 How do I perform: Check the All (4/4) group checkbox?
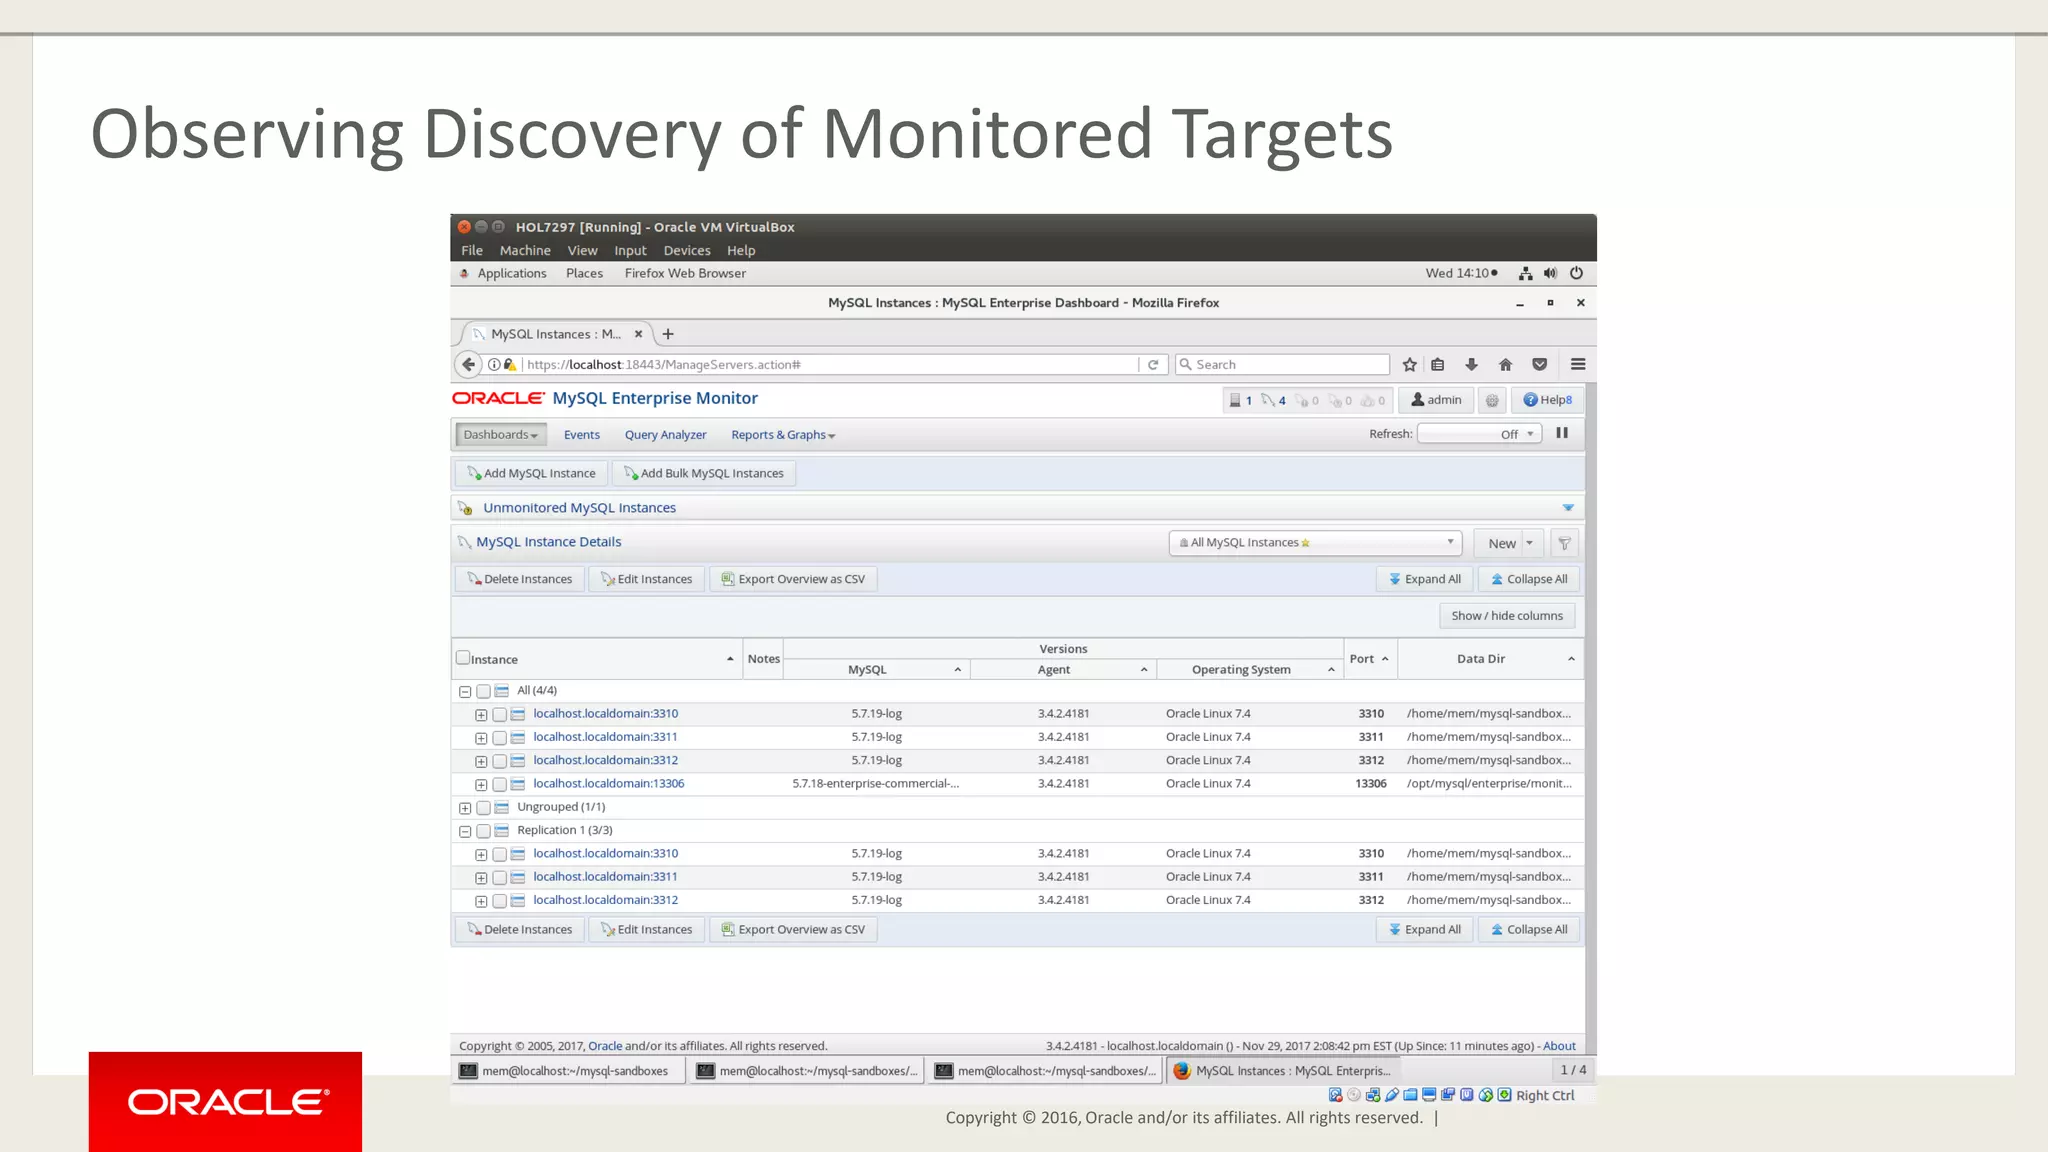(x=483, y=691)
